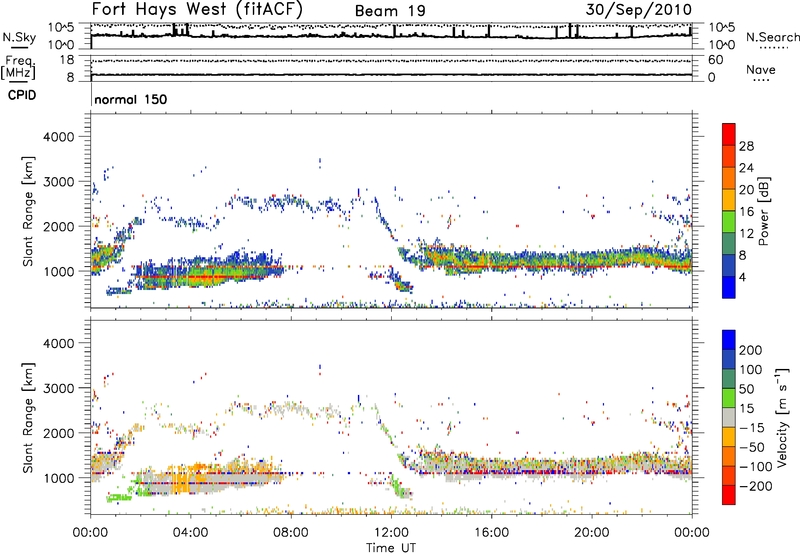Click '2000' on the velocity panel range axis
This screenshot has height=554, width=800.
[x=59, y=433]
